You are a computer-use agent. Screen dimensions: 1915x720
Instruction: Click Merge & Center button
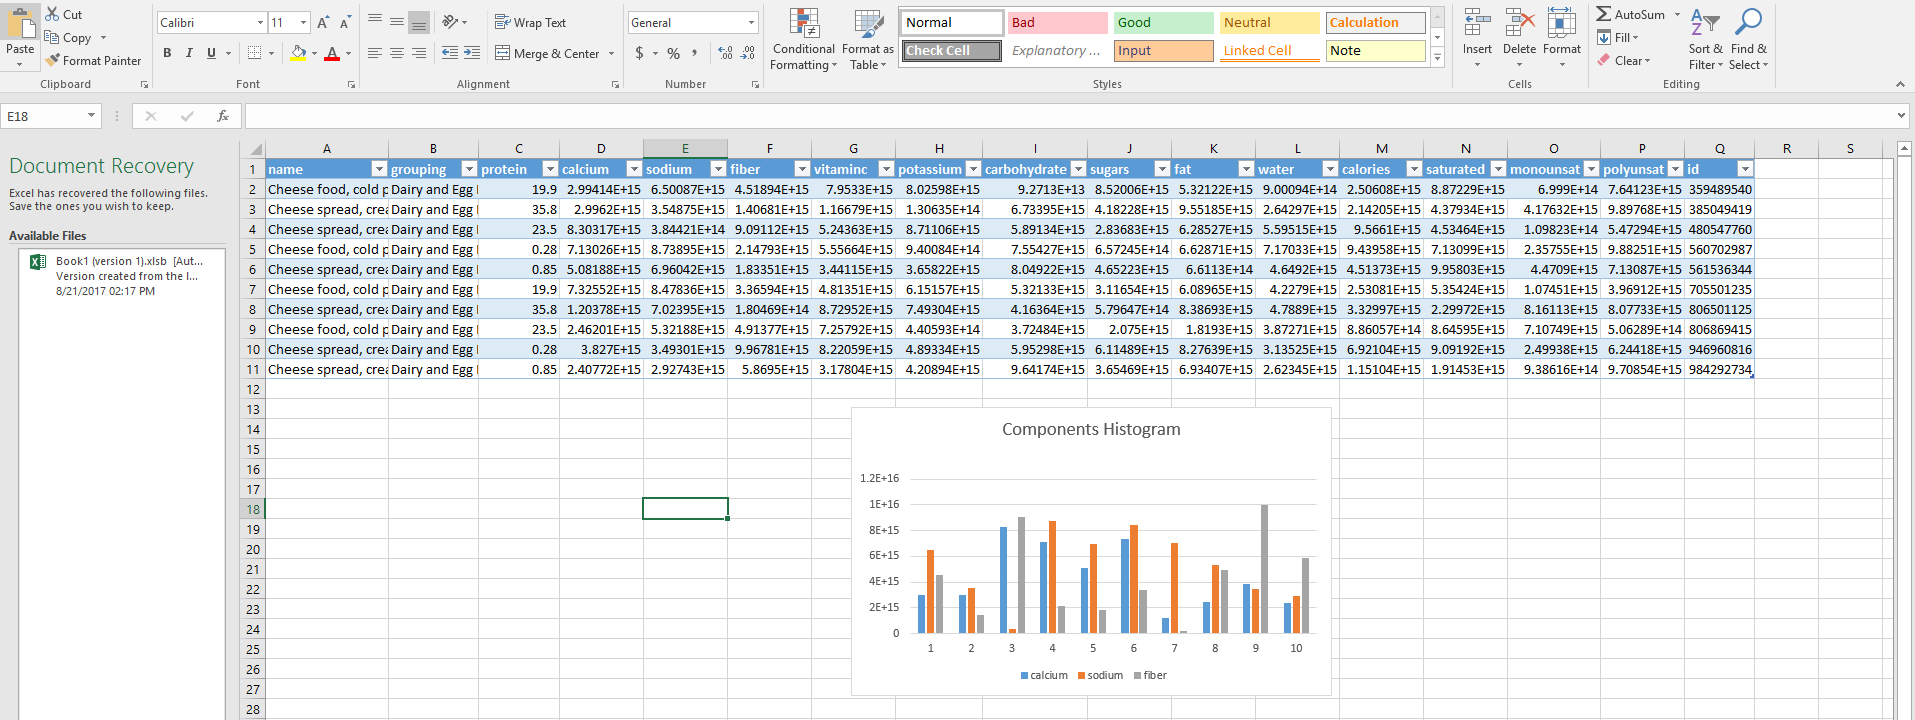pos(547,53)
